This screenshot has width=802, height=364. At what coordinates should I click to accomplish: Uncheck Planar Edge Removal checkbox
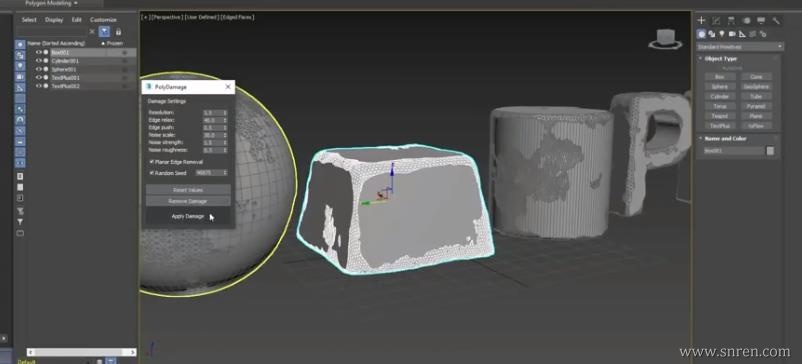(151, 162)
